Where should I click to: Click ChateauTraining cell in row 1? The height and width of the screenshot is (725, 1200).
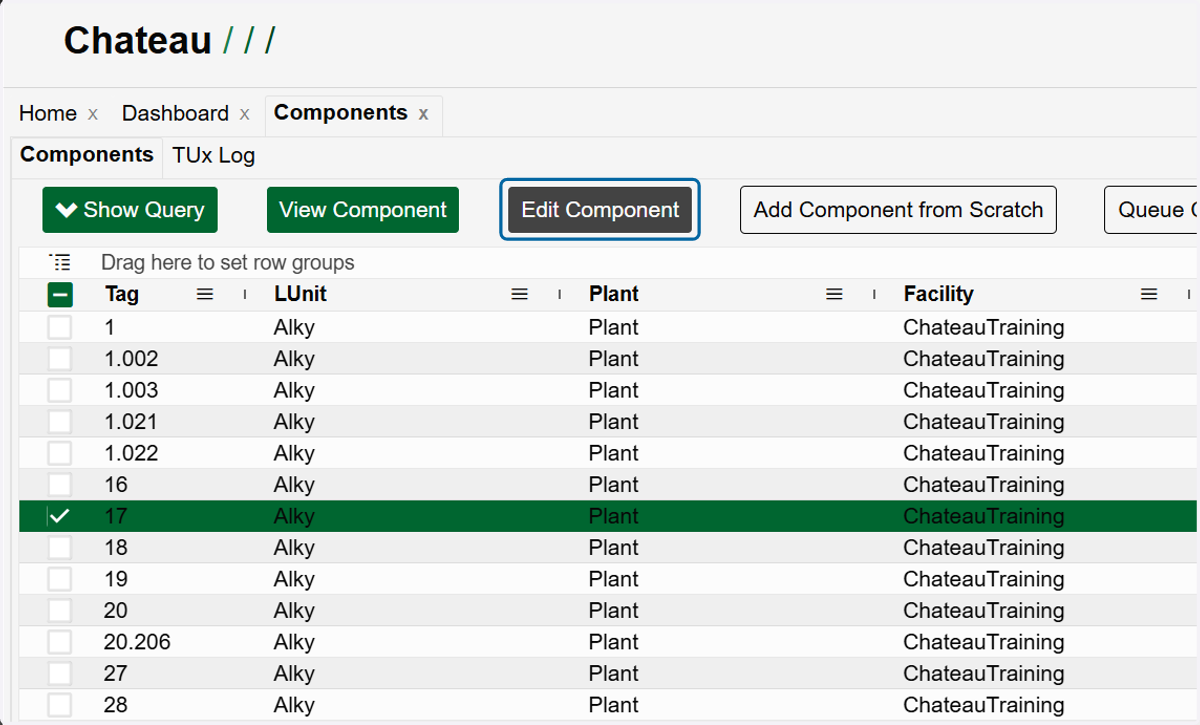[x=984, y=327]
